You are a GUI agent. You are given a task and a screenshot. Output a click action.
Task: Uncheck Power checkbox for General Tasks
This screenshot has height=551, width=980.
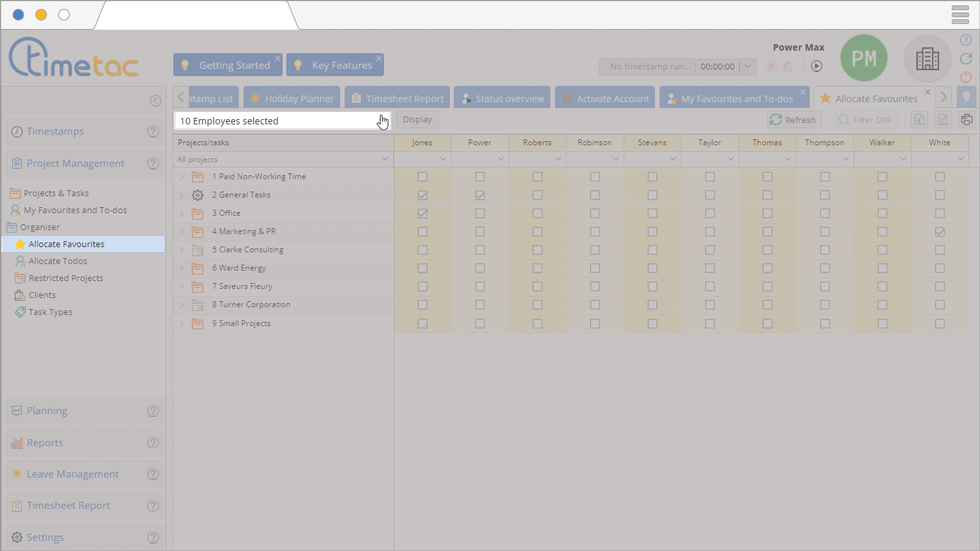[x=480, y=195]
